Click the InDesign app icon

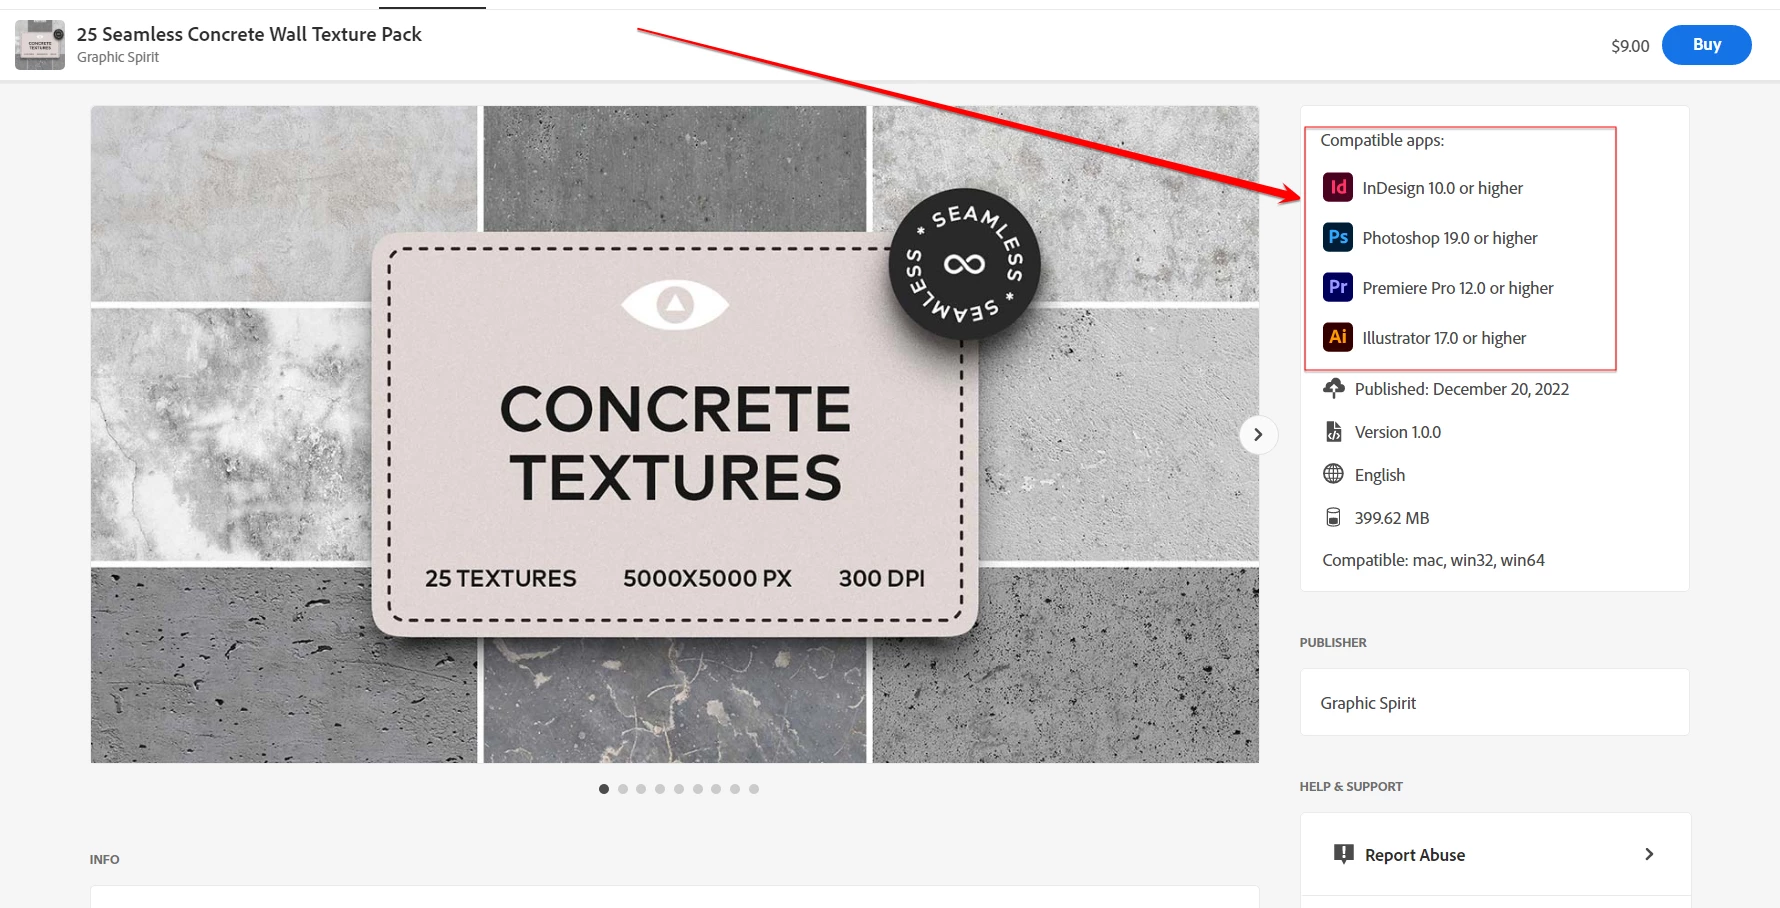[1337, 187]
